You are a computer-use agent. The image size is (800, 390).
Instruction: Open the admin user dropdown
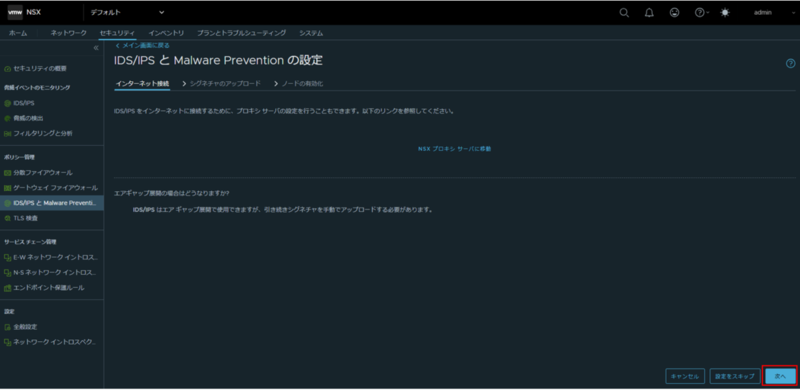774,13
